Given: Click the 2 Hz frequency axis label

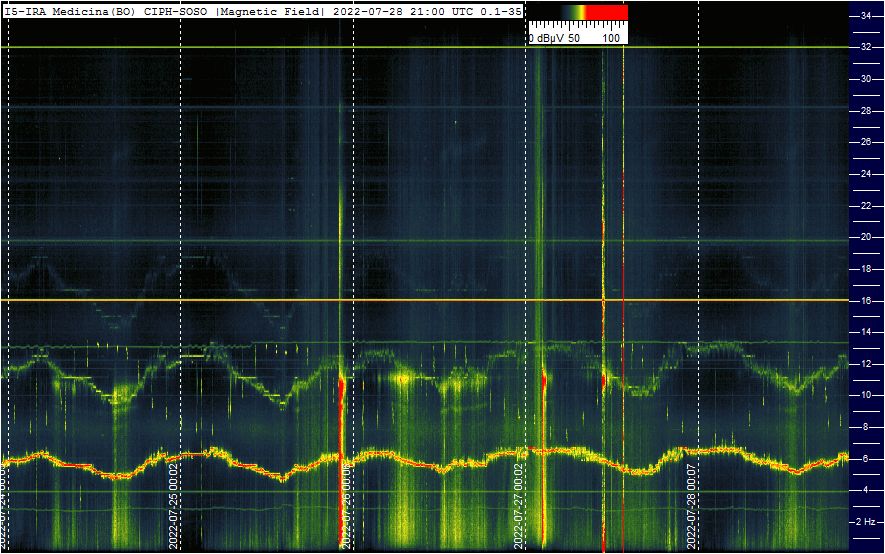Looking at the screenshot, I should point(868,522).
